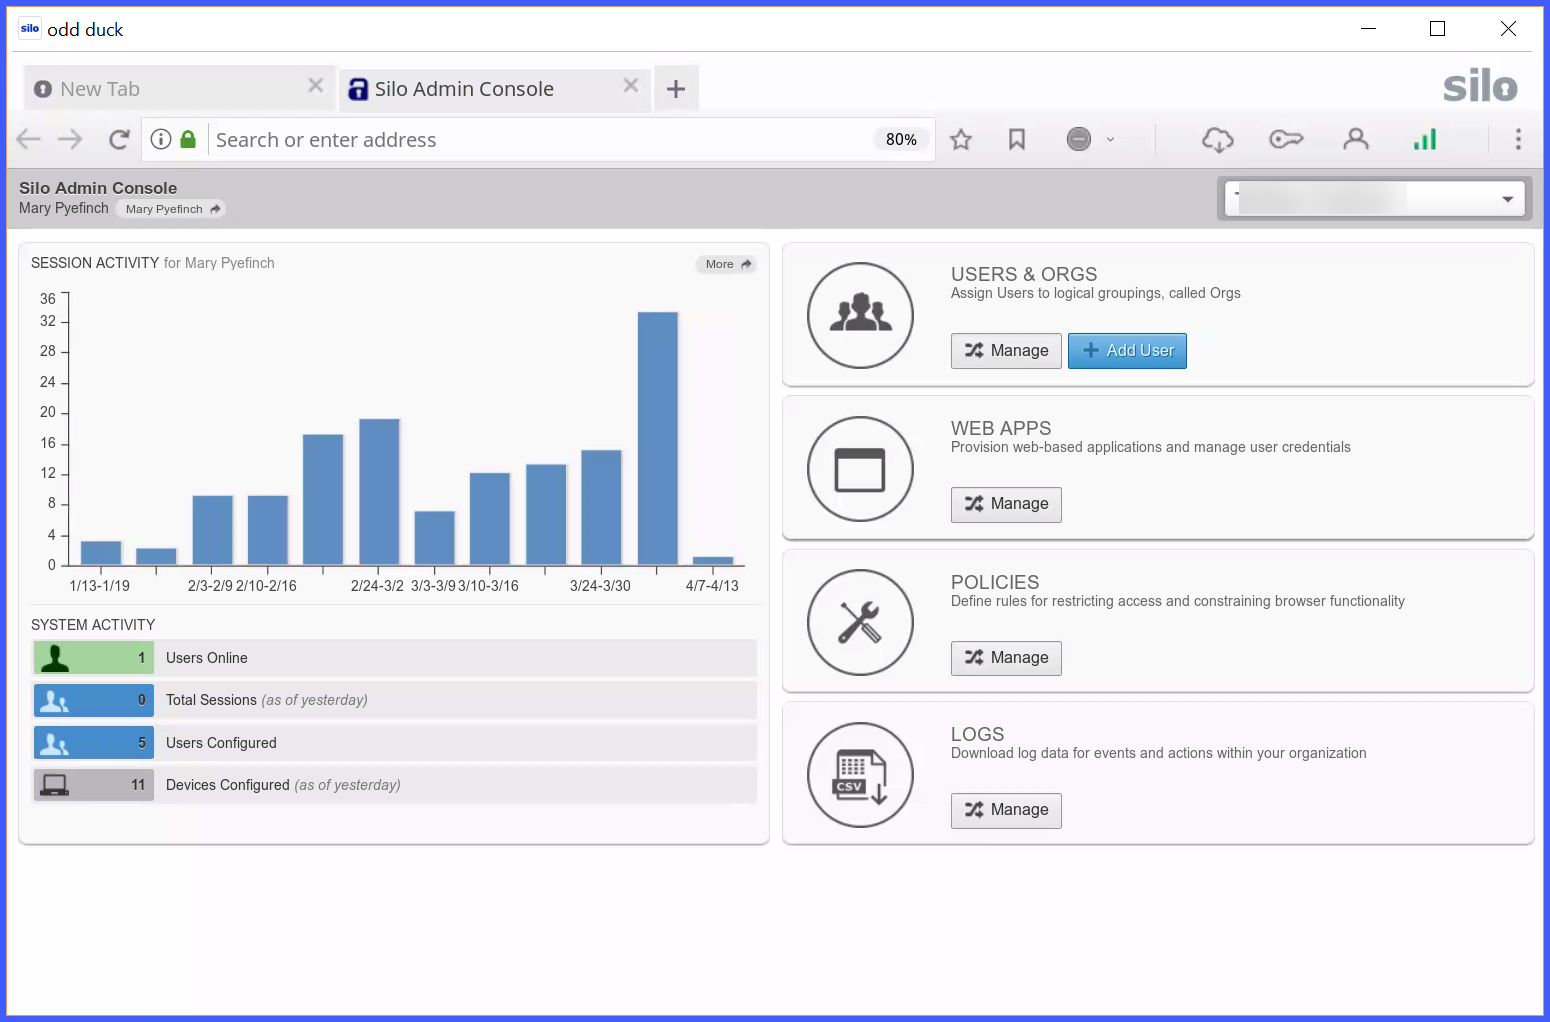Click the Web Apps window icon

(860, 469)
